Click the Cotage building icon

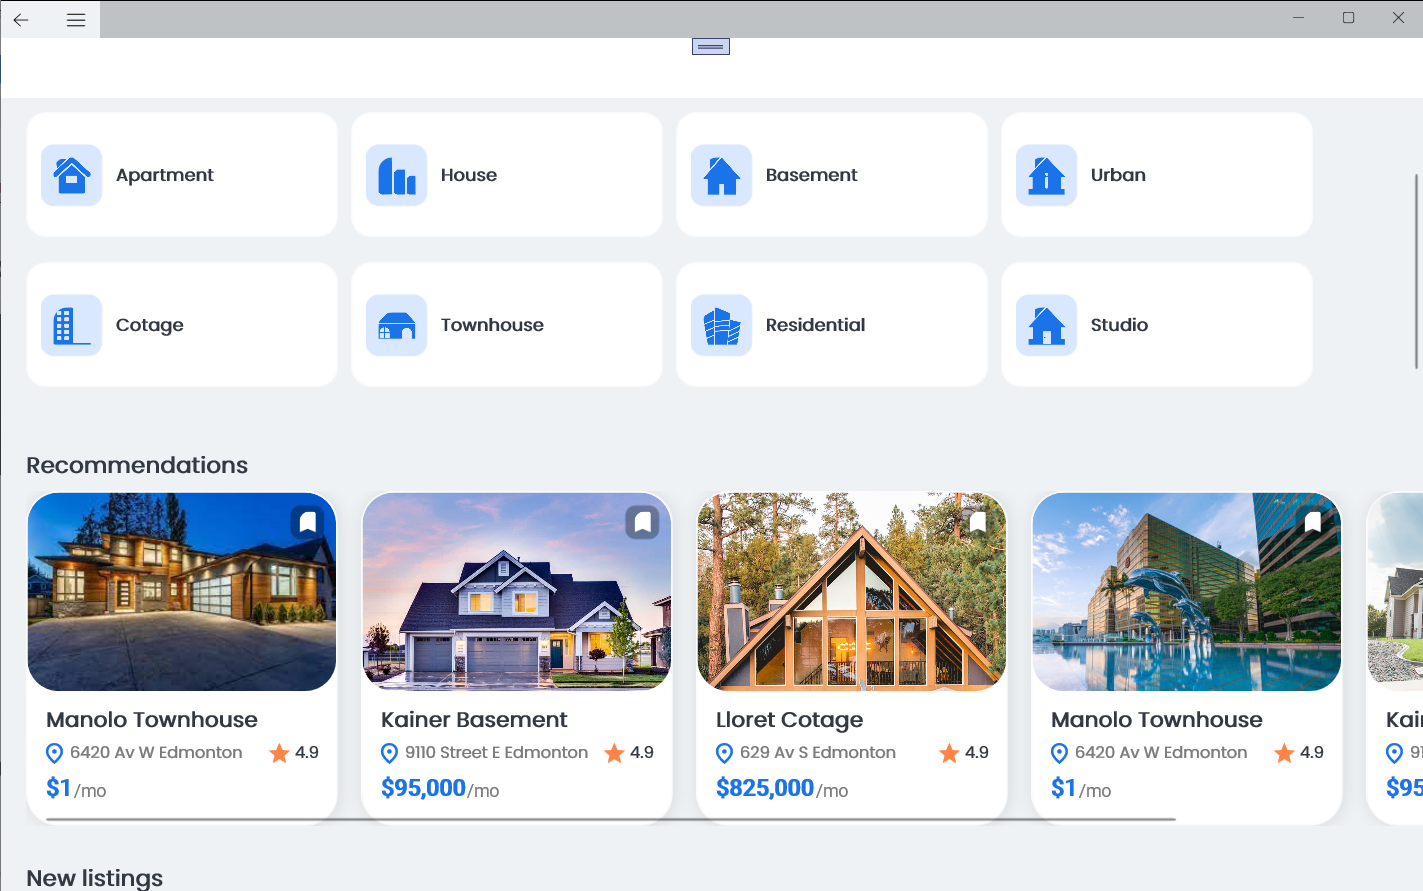pos(71,325)
